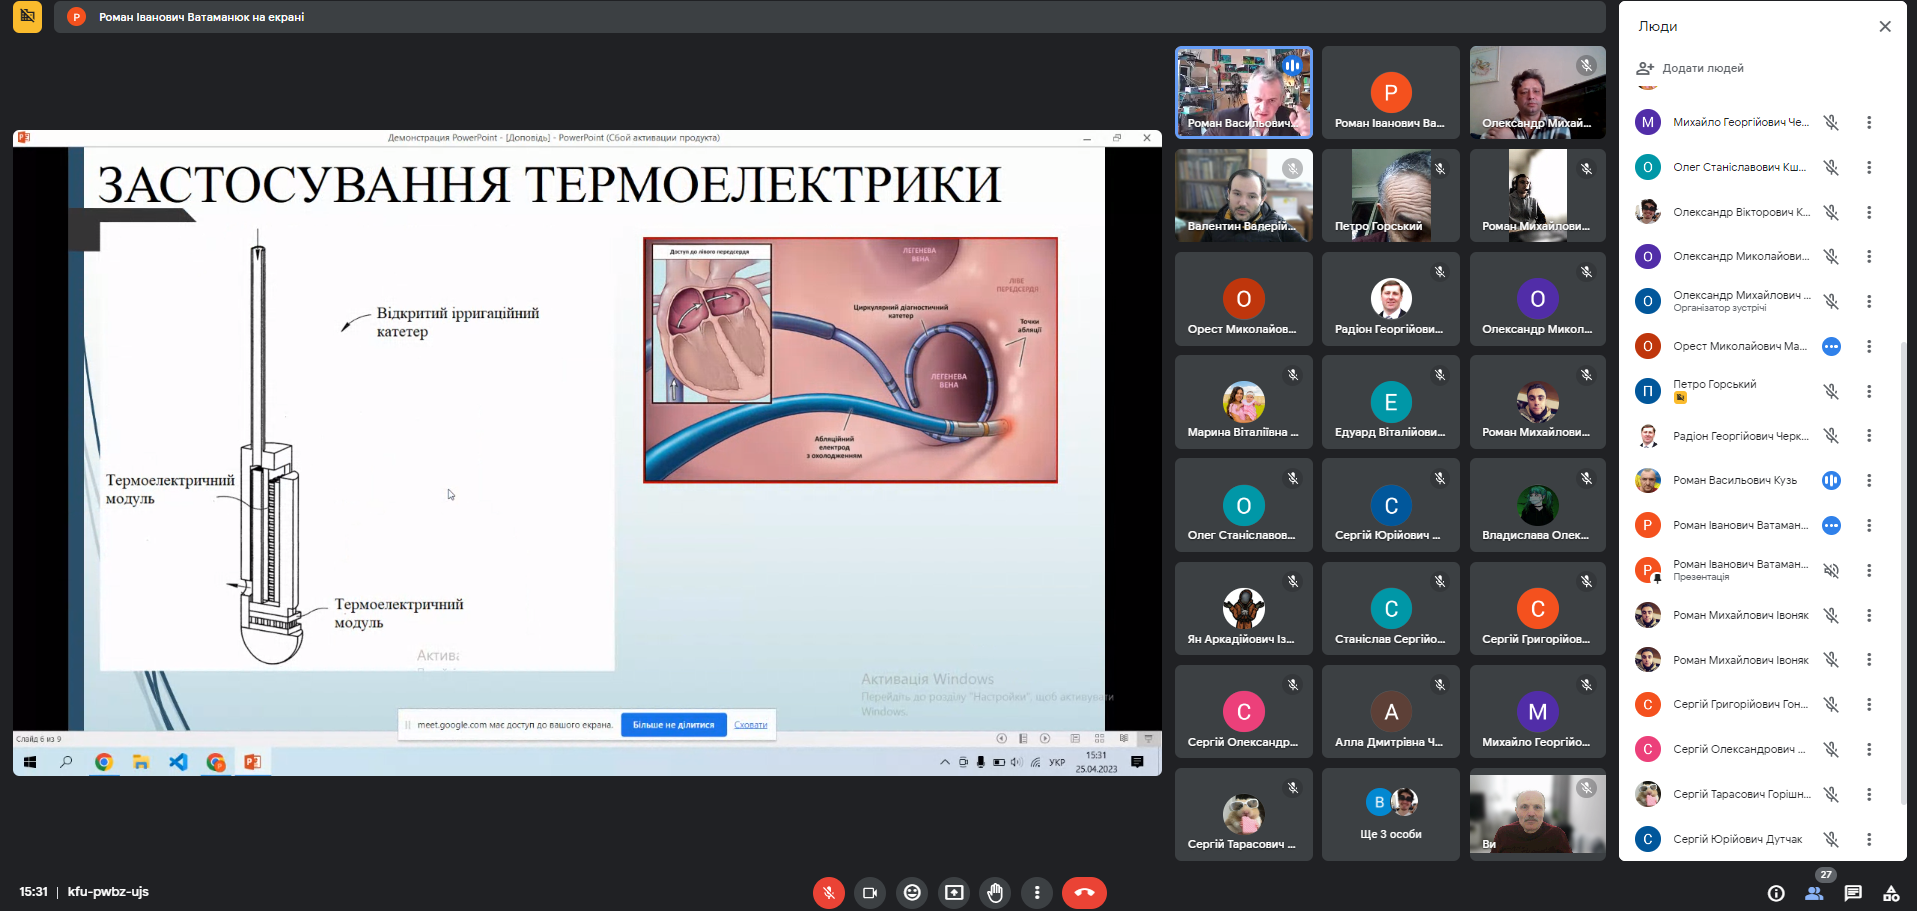The width and height of the screenshot is (1917, 911).
Task: Click the present screen icon in the call bar
Action: coord(954,892)
